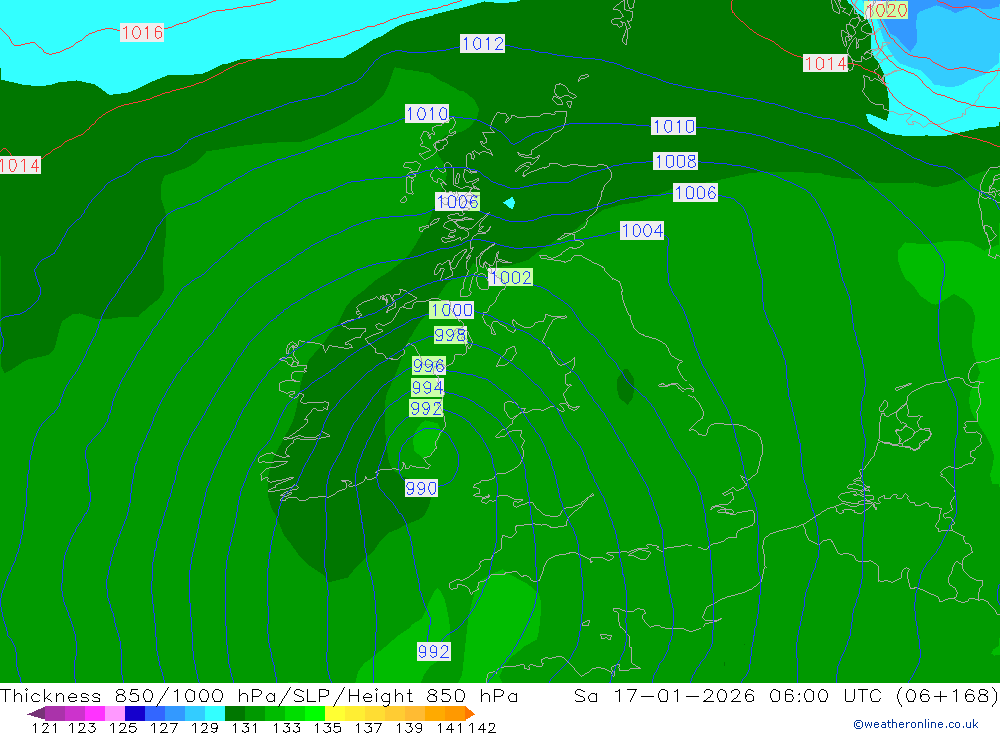This screenshot has height=733, width=1000.
Task: Click 992 label in the Irish Sea
Action: (426, 408)
